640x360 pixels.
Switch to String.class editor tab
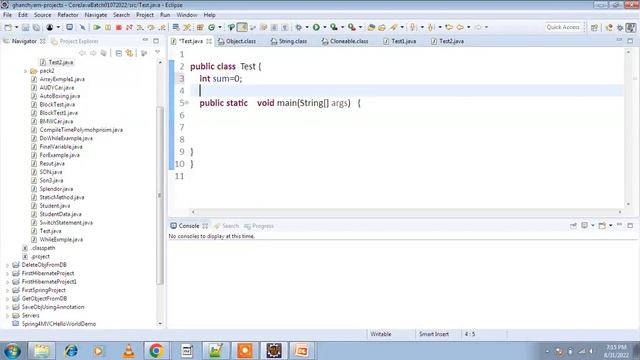(x=289, y=41)
